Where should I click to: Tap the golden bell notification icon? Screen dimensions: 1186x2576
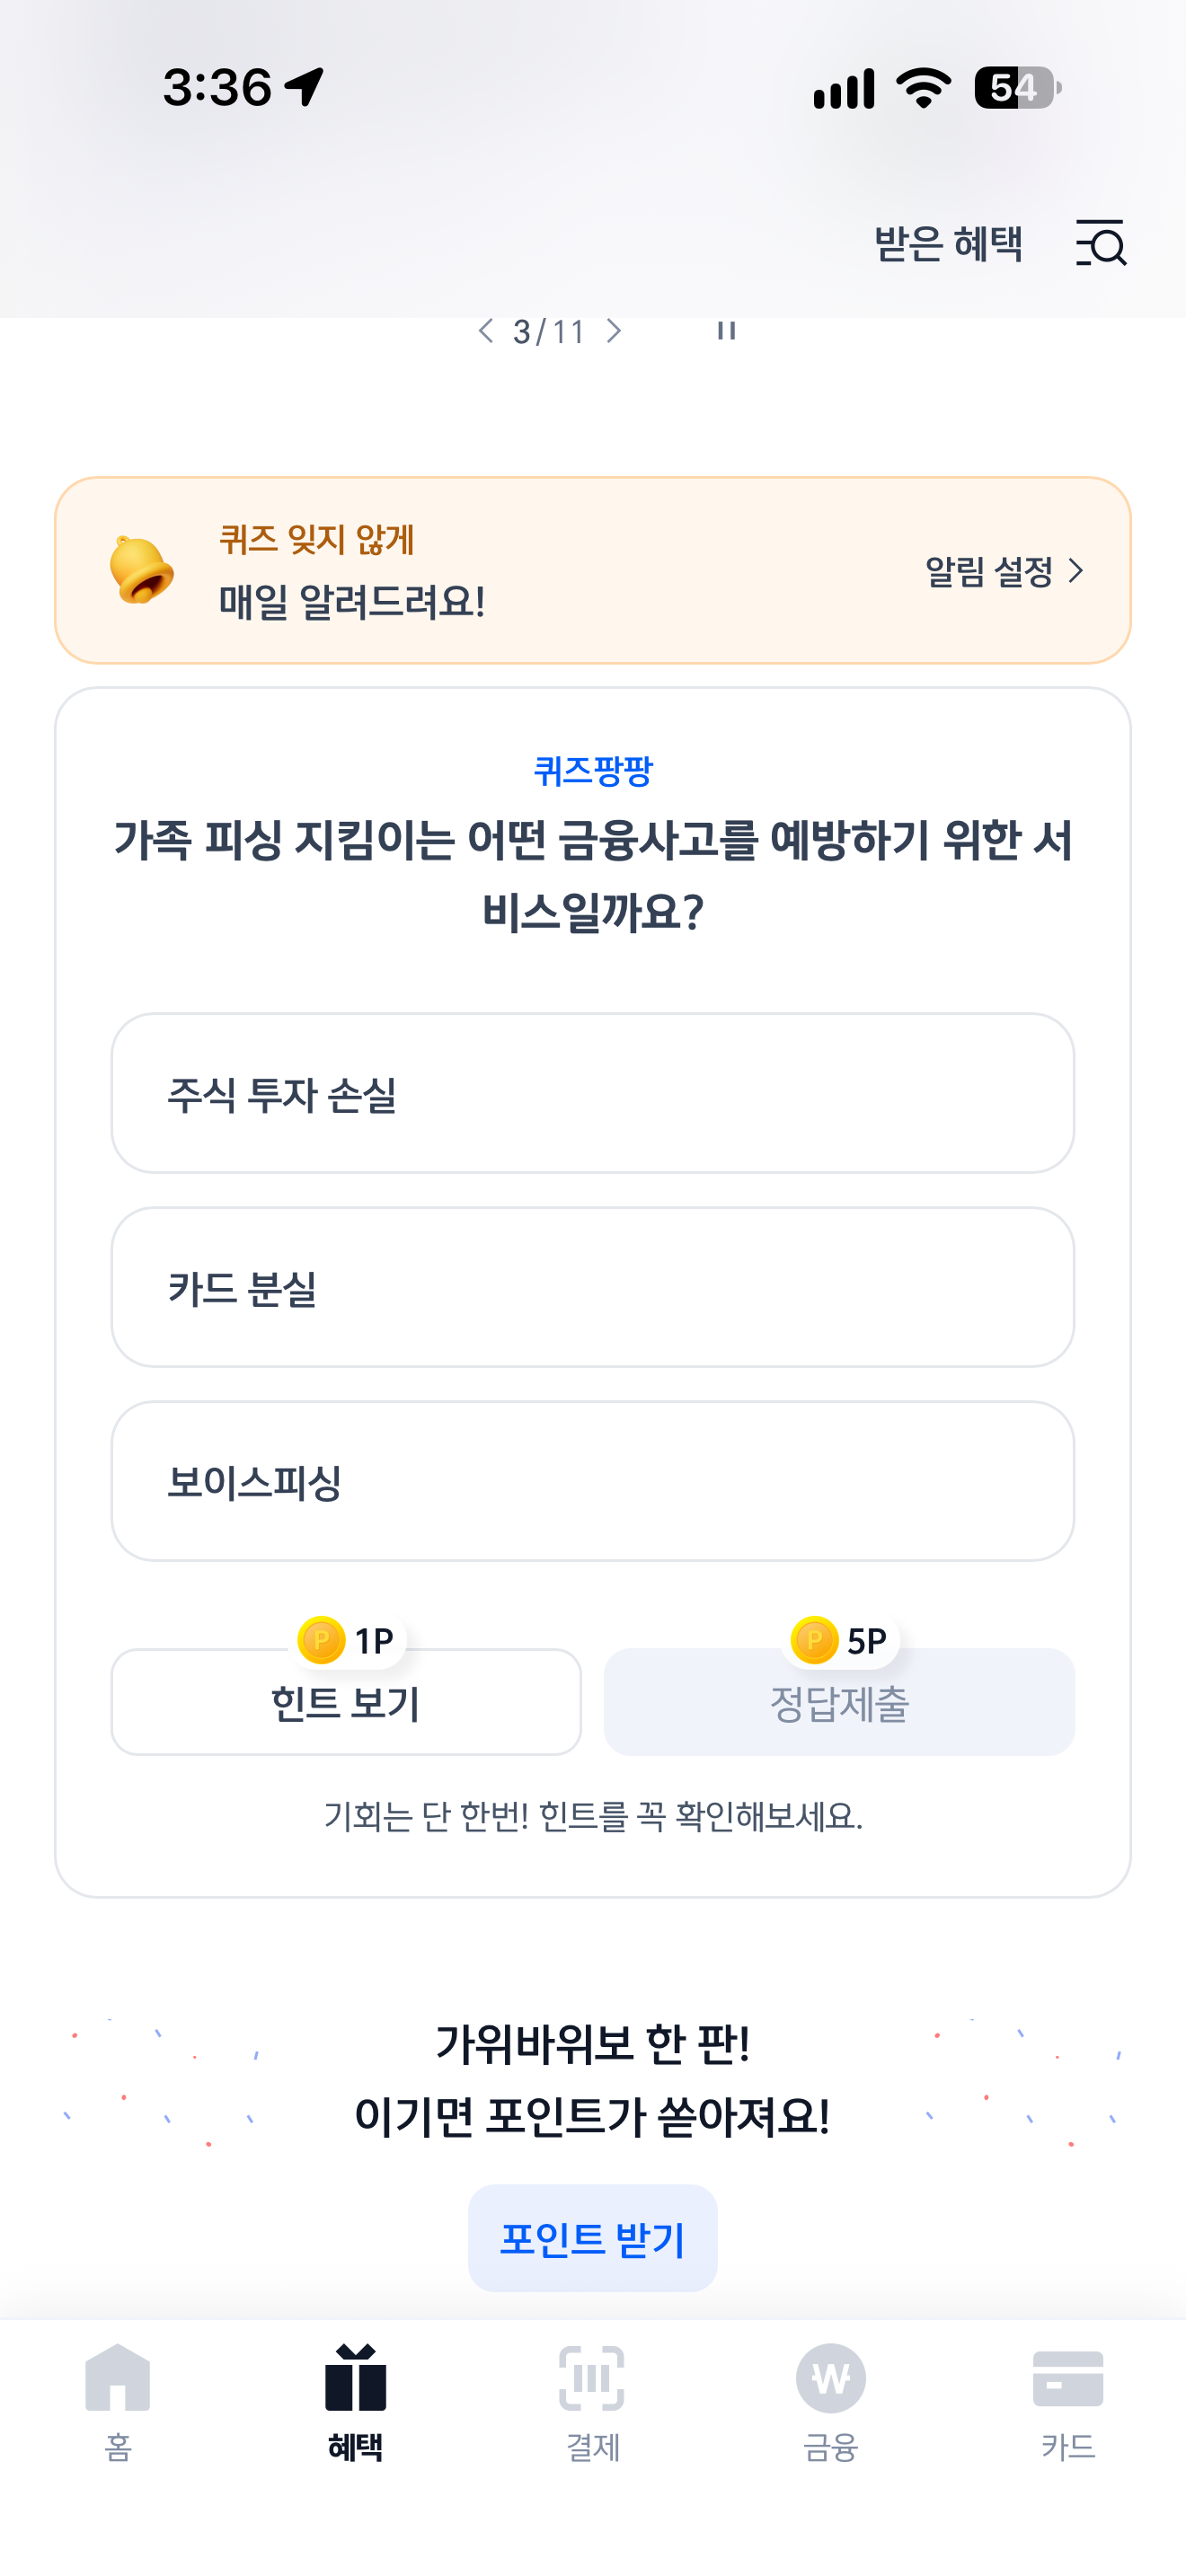point(140,570)
